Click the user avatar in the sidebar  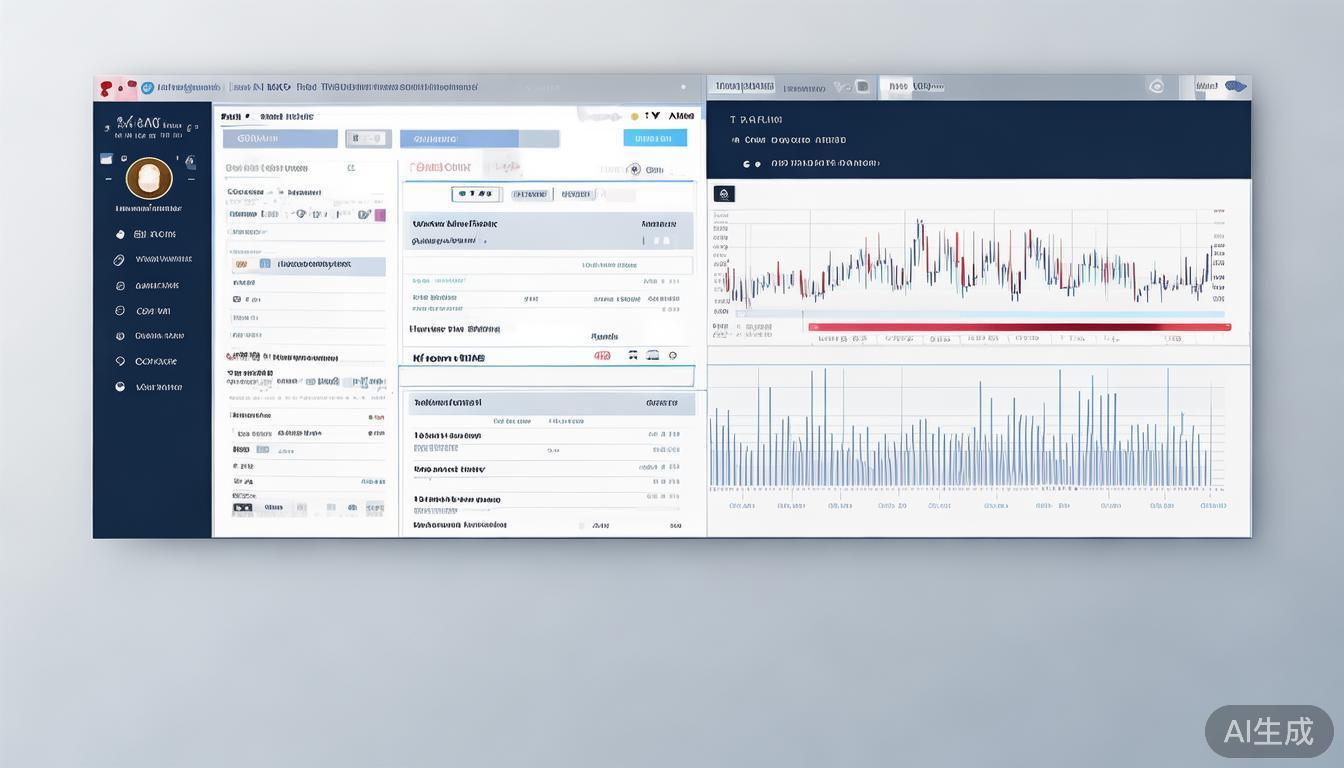click(x=149, y=179)
